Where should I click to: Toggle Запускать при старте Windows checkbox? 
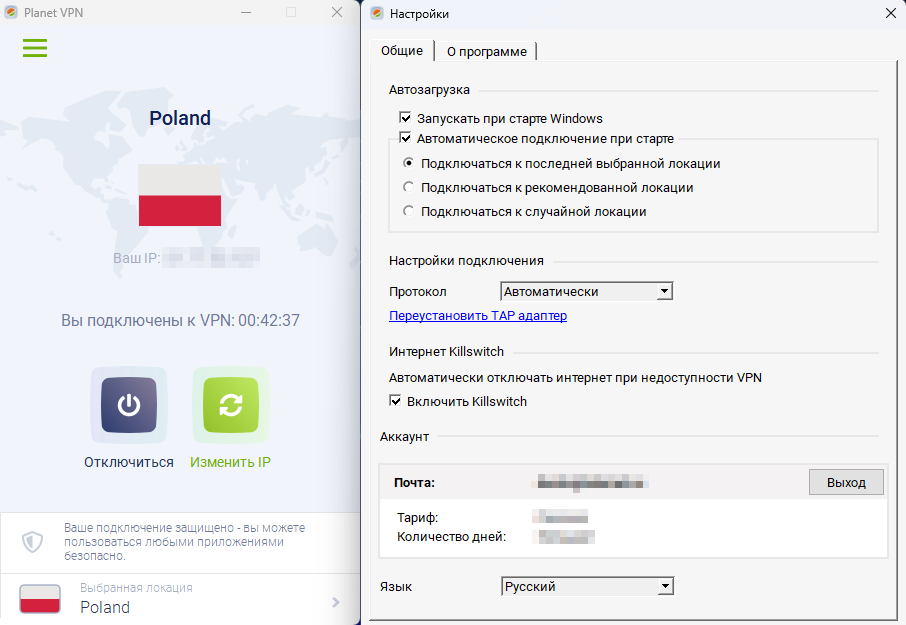pos(406,118)
